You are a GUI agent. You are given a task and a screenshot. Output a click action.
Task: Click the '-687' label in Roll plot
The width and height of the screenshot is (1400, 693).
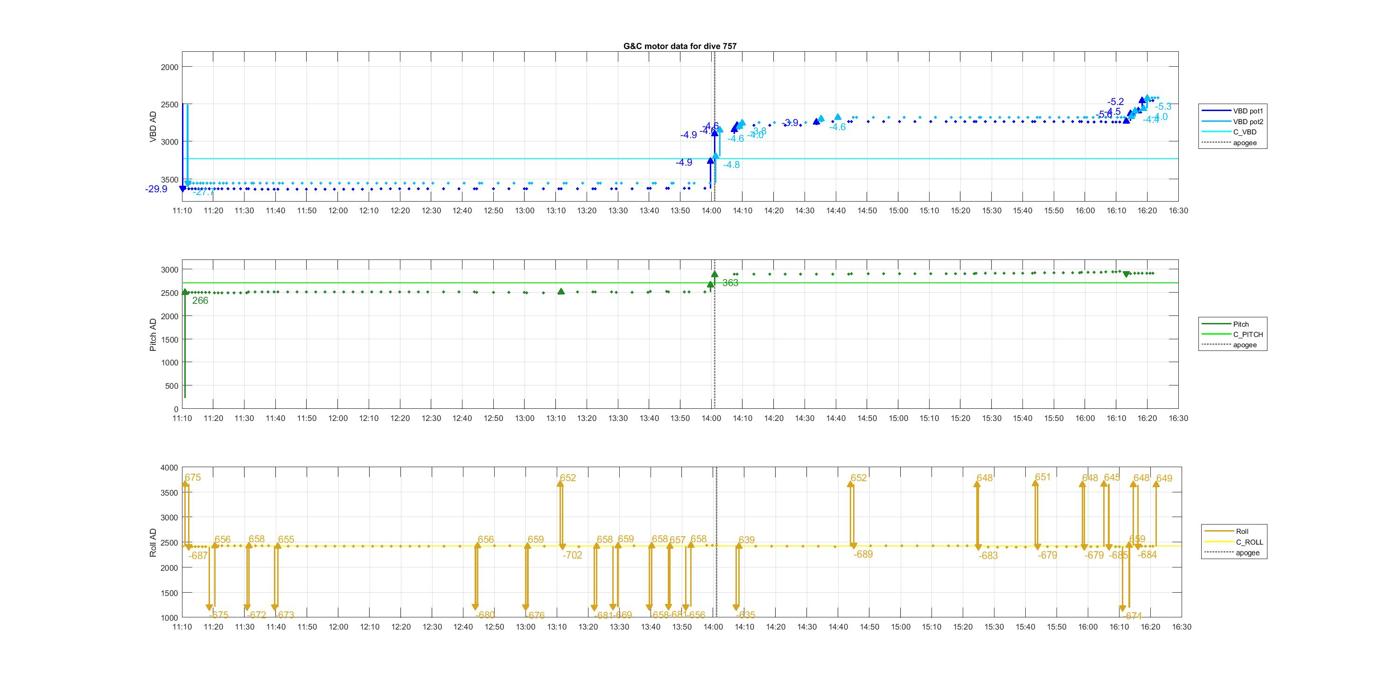pos(199,556)
